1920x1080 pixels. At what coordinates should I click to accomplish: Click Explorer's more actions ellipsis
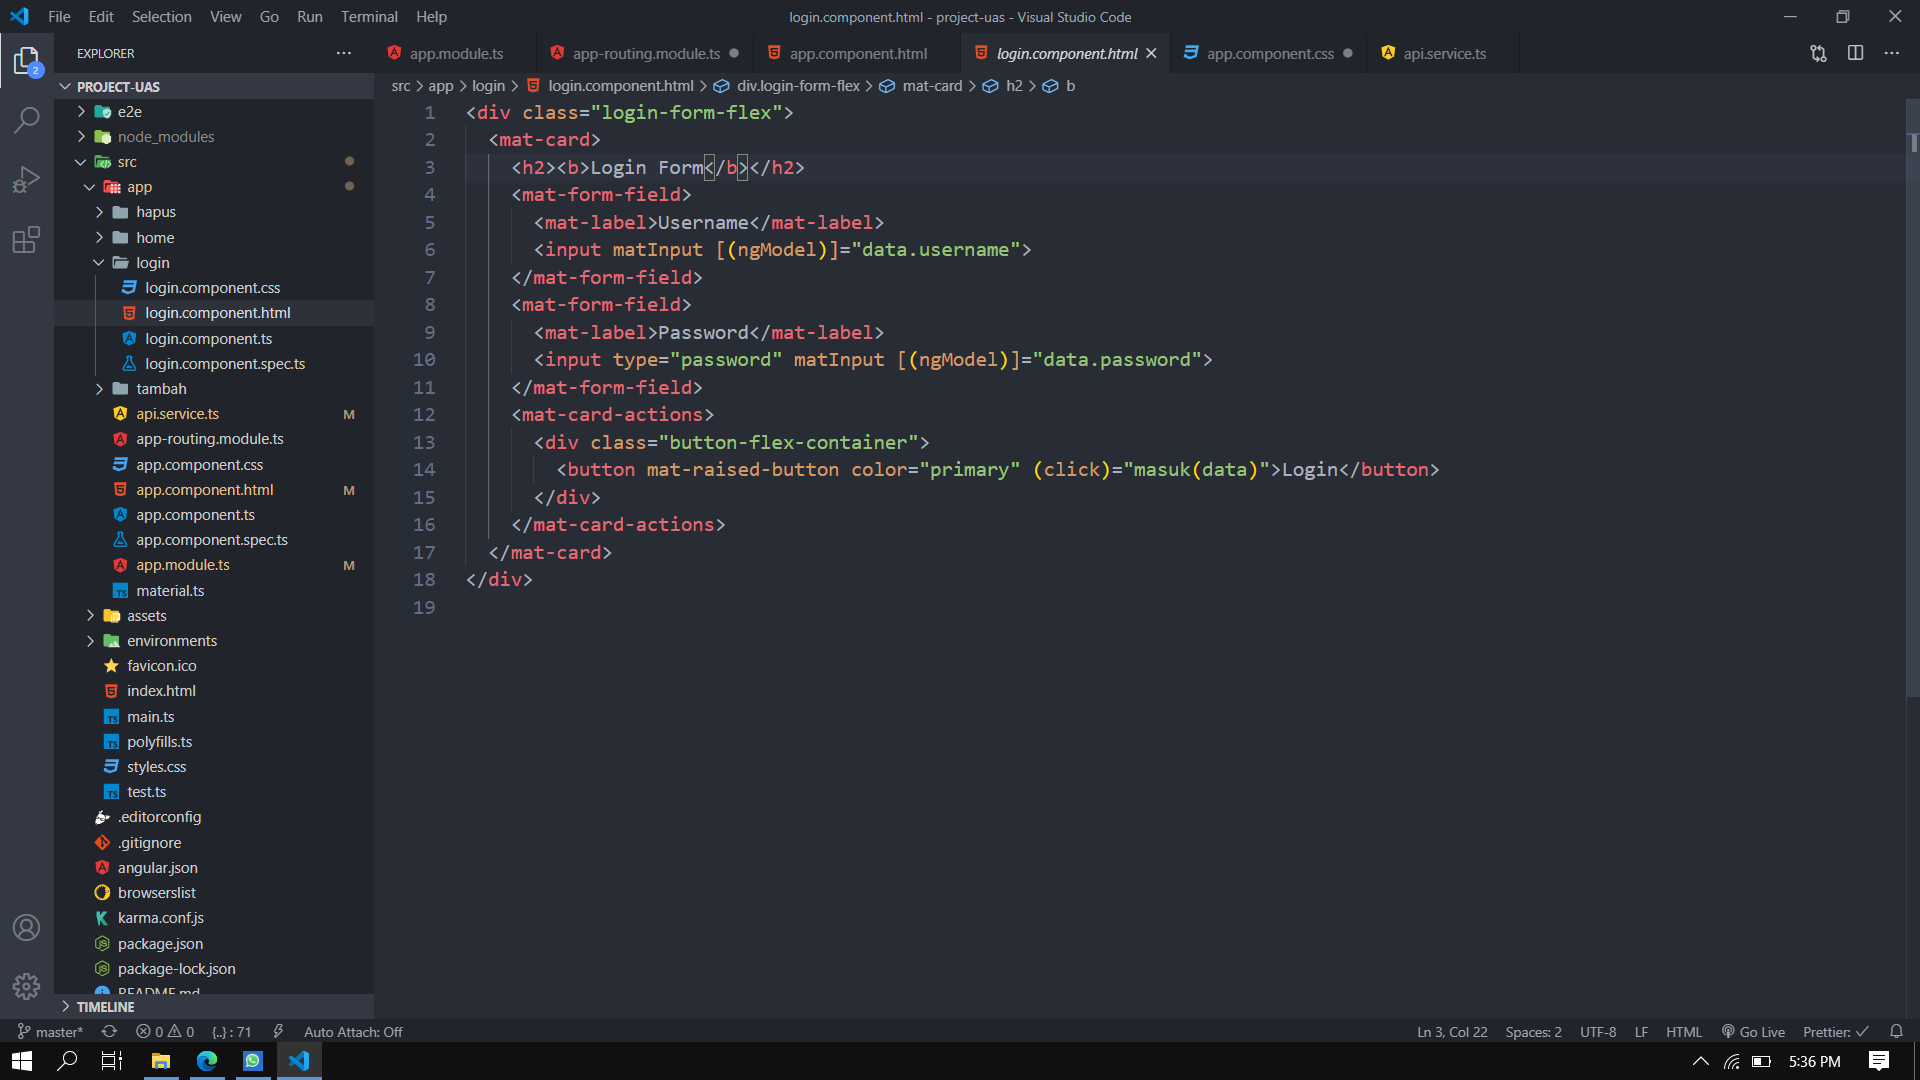(344, 53)
